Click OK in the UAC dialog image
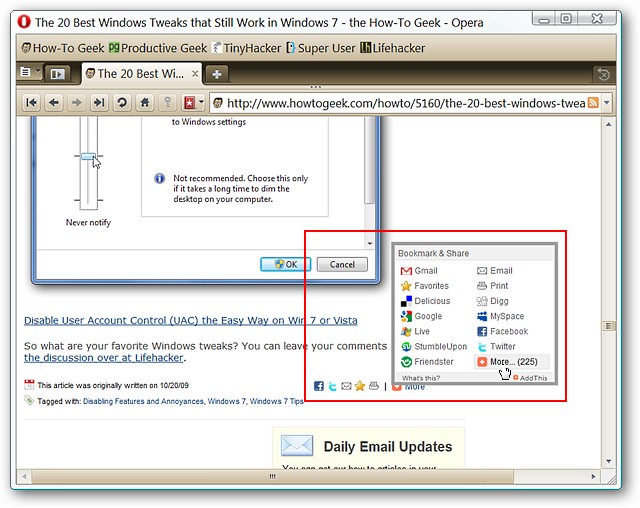The height and width of the screenshot is (508, 640). [285, 264]
